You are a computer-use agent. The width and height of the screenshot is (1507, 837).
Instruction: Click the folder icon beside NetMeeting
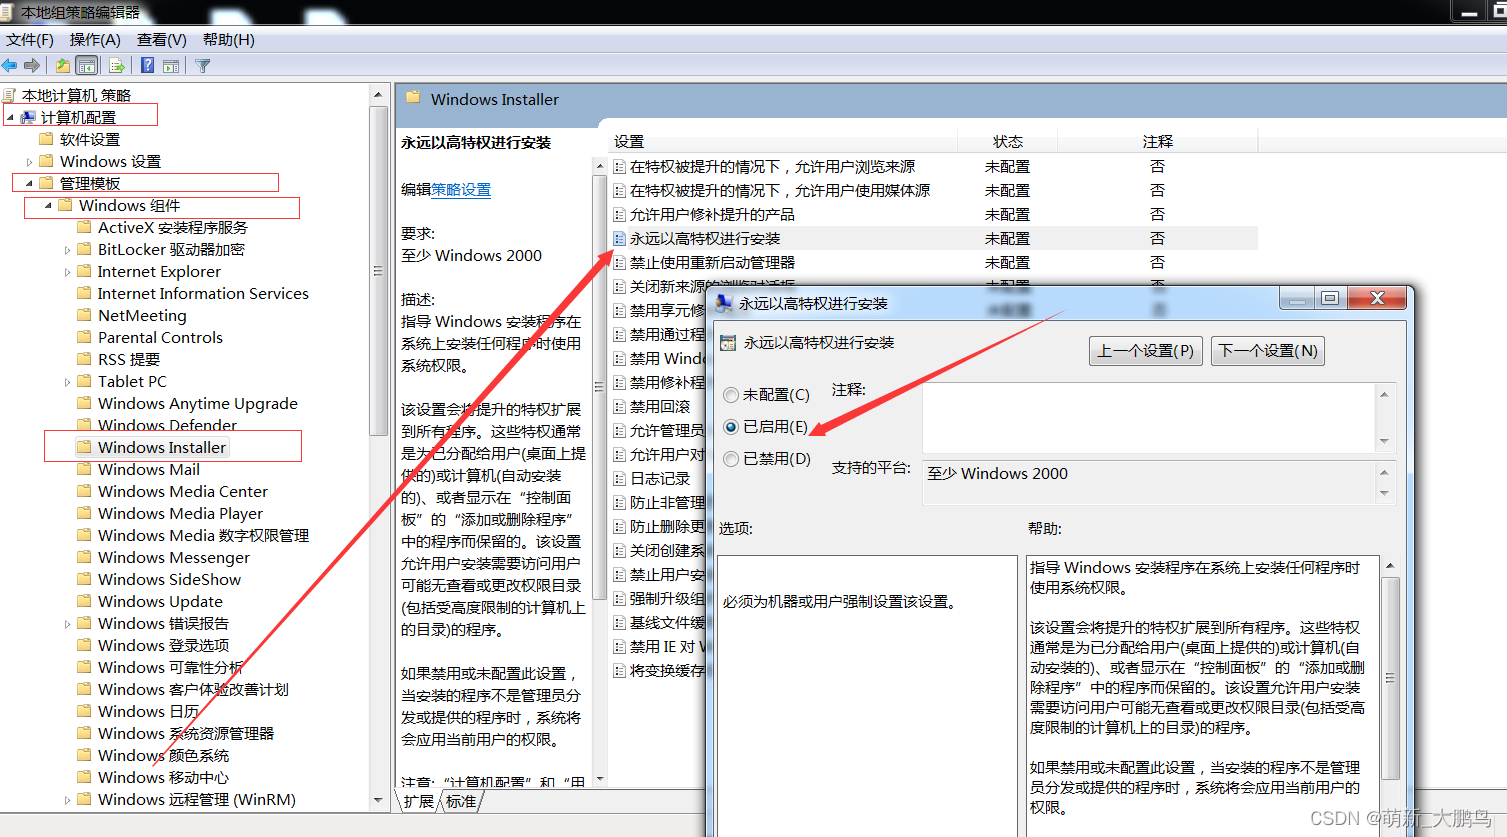[x=85, y=315]
